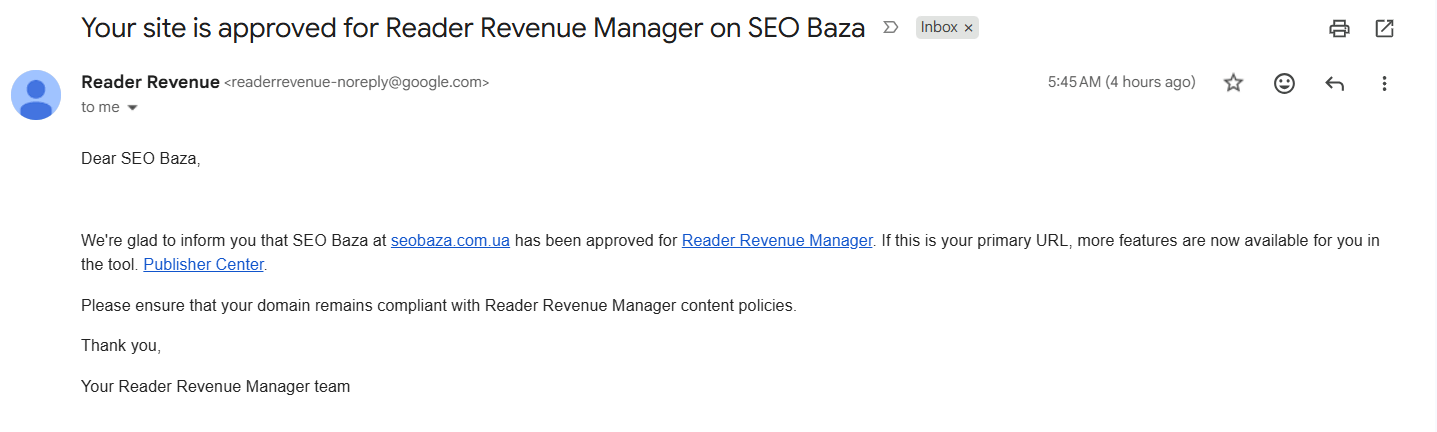Open the sender's profile avatar
The width and height of the screenshot is (1437, 432).
click(x=36, y=95)
